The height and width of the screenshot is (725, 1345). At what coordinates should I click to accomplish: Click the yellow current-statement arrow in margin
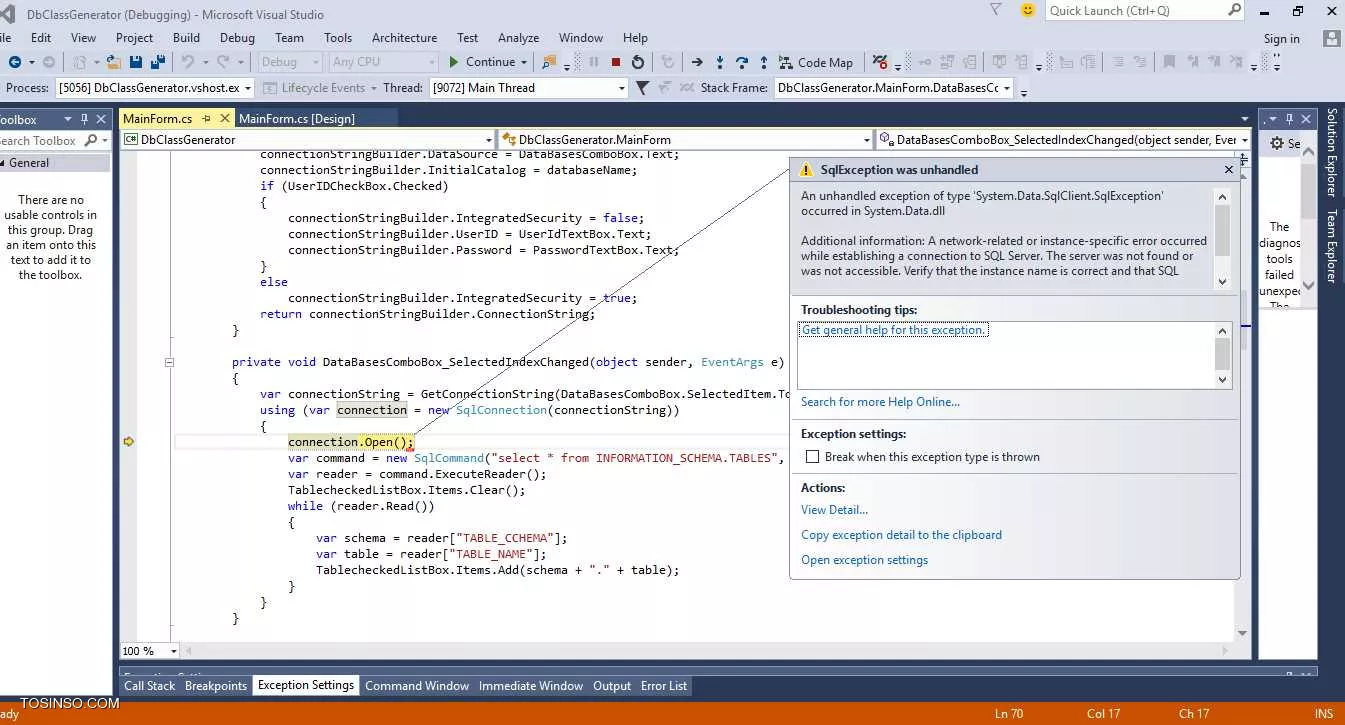coord(128,441)
